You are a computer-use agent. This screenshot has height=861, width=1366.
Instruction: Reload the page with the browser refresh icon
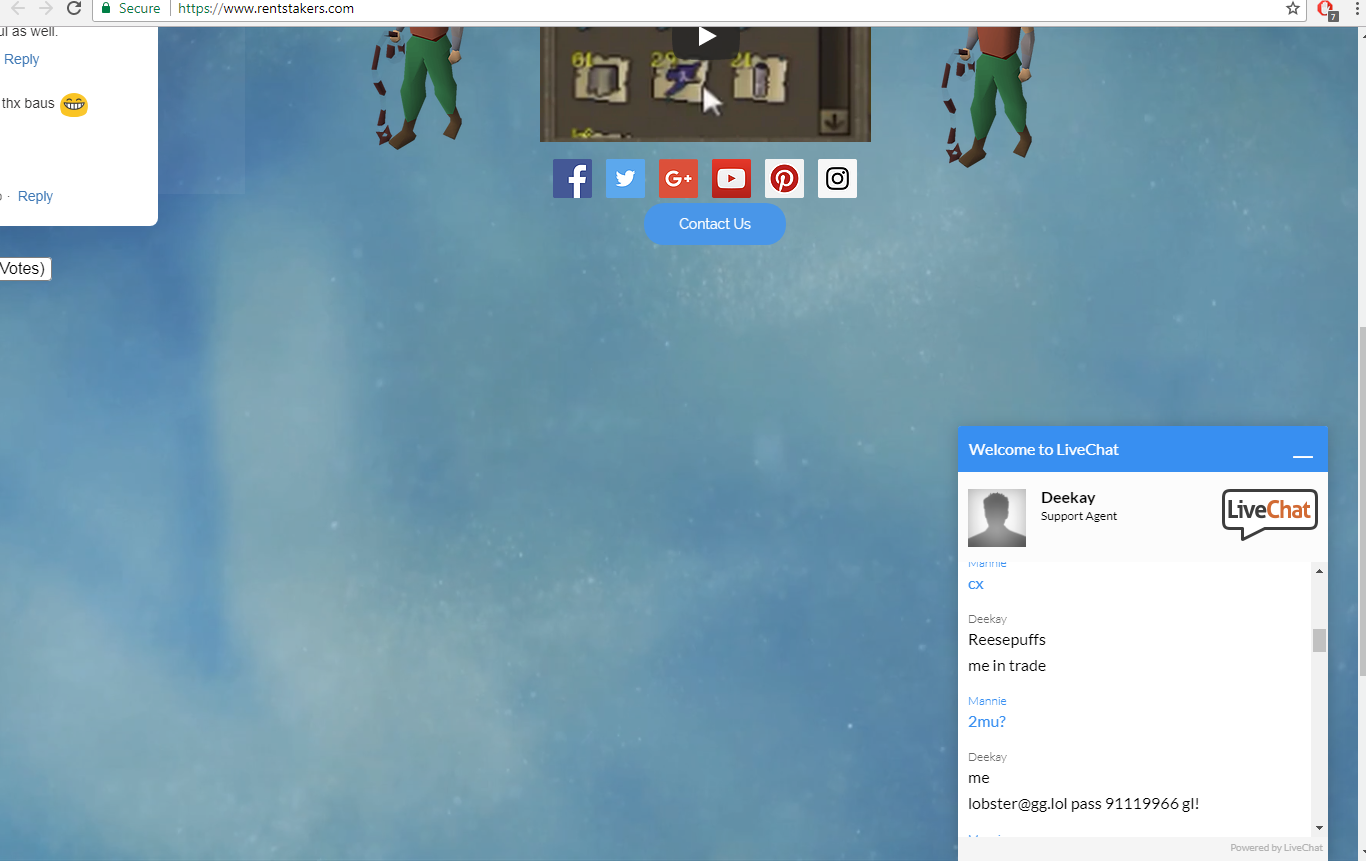coord(73,8)
